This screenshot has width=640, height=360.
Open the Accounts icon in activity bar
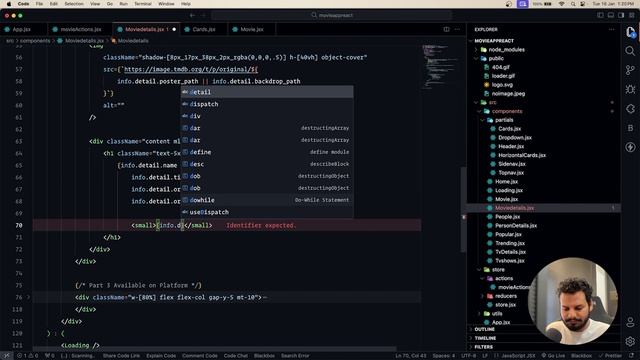tap(630, 322)
